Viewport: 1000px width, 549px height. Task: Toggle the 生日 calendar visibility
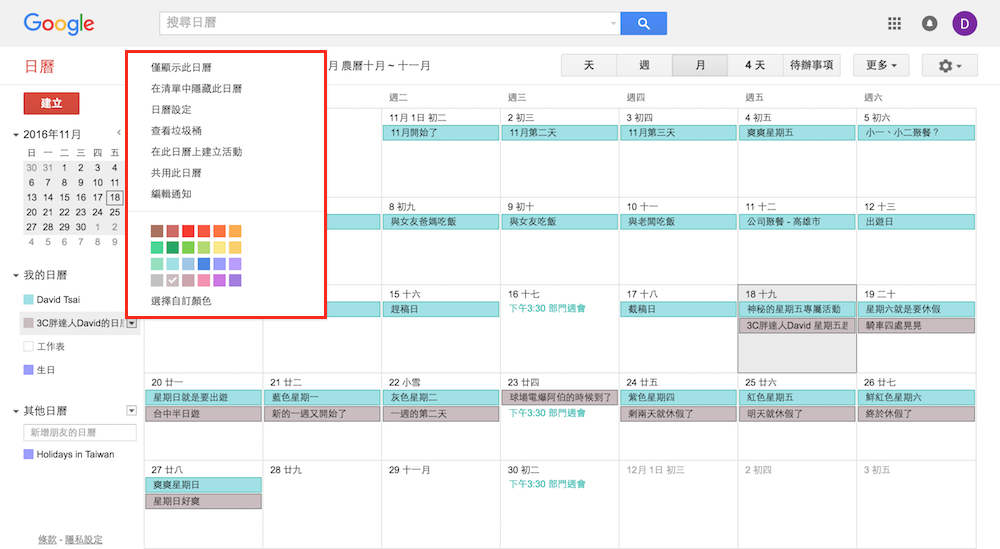pos(28,370)
